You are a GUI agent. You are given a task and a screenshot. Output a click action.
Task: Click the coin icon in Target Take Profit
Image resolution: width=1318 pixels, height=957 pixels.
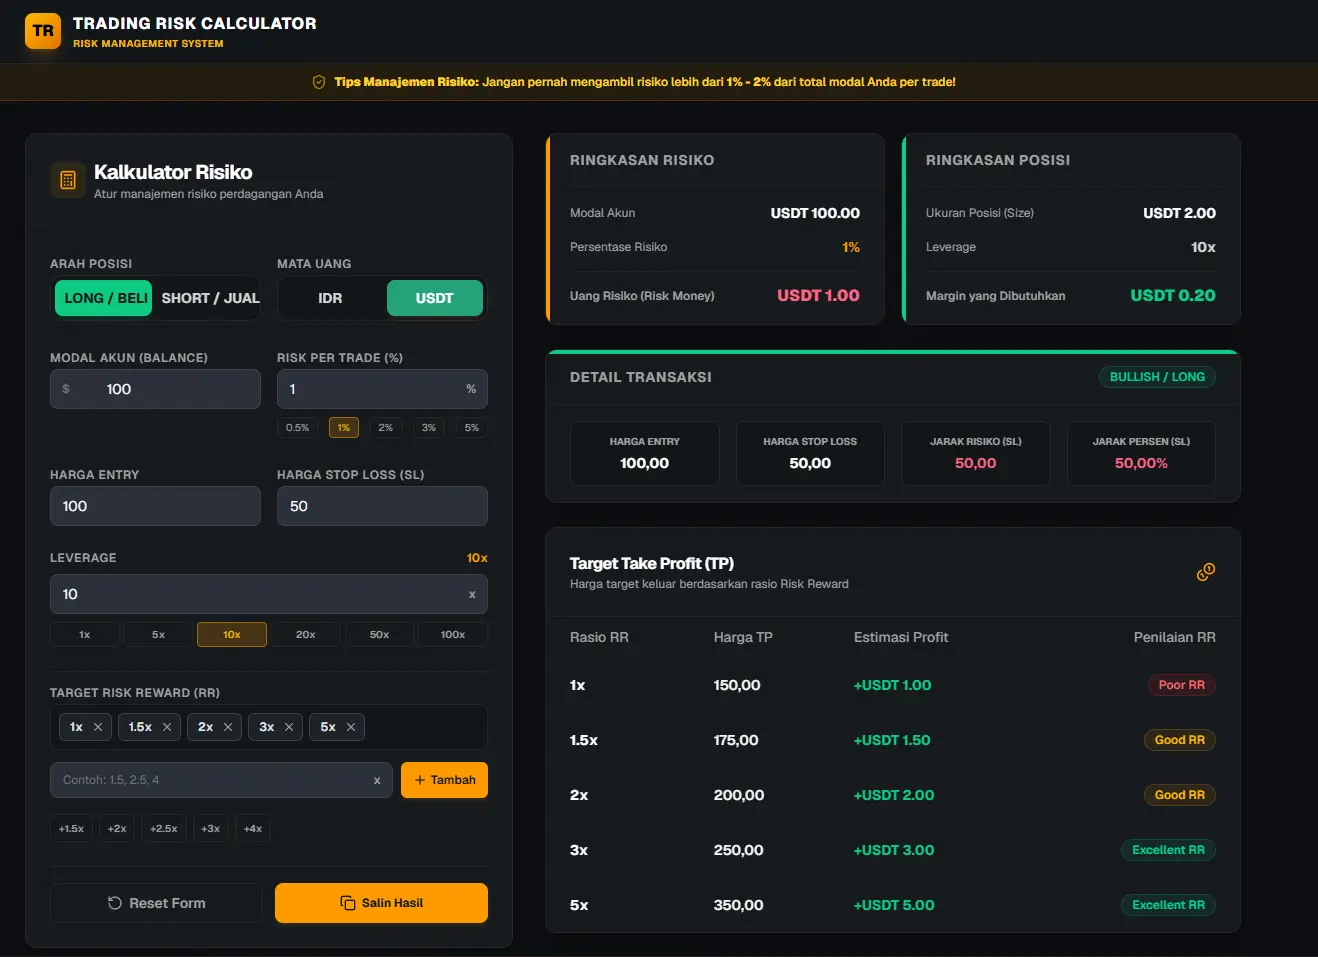coord(1206,572)
